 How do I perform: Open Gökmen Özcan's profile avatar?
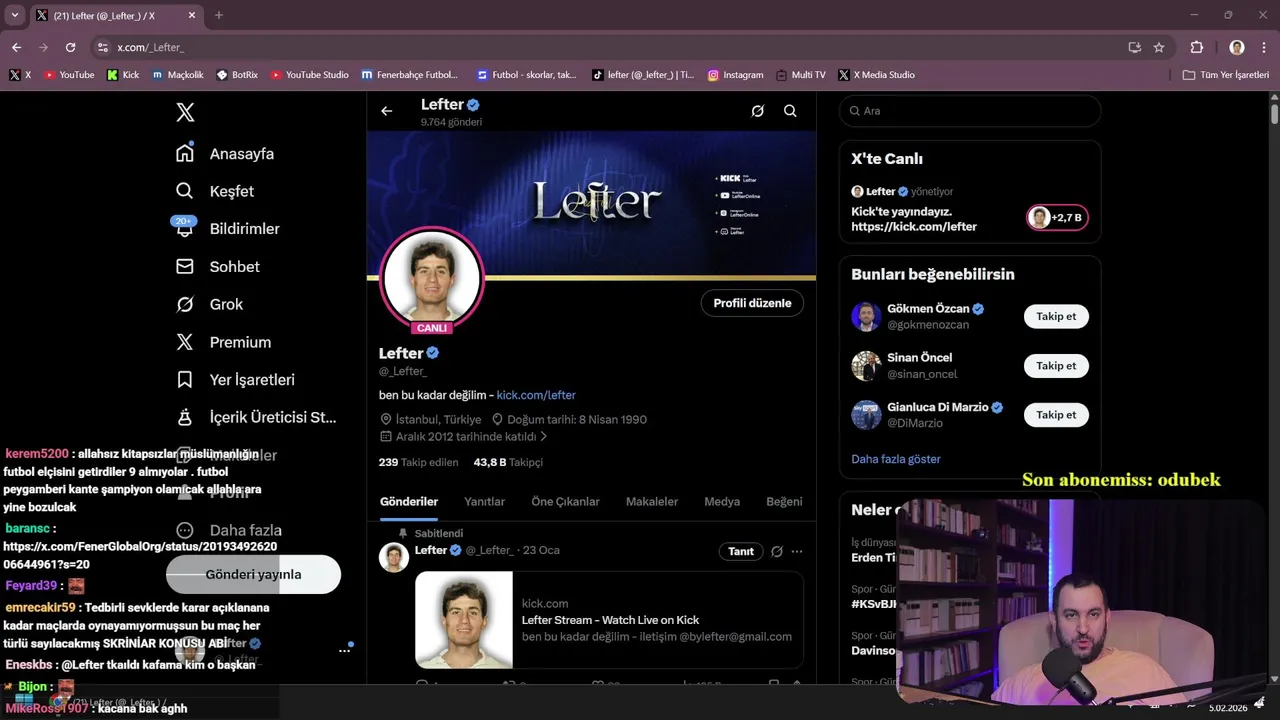pos(866,317)
